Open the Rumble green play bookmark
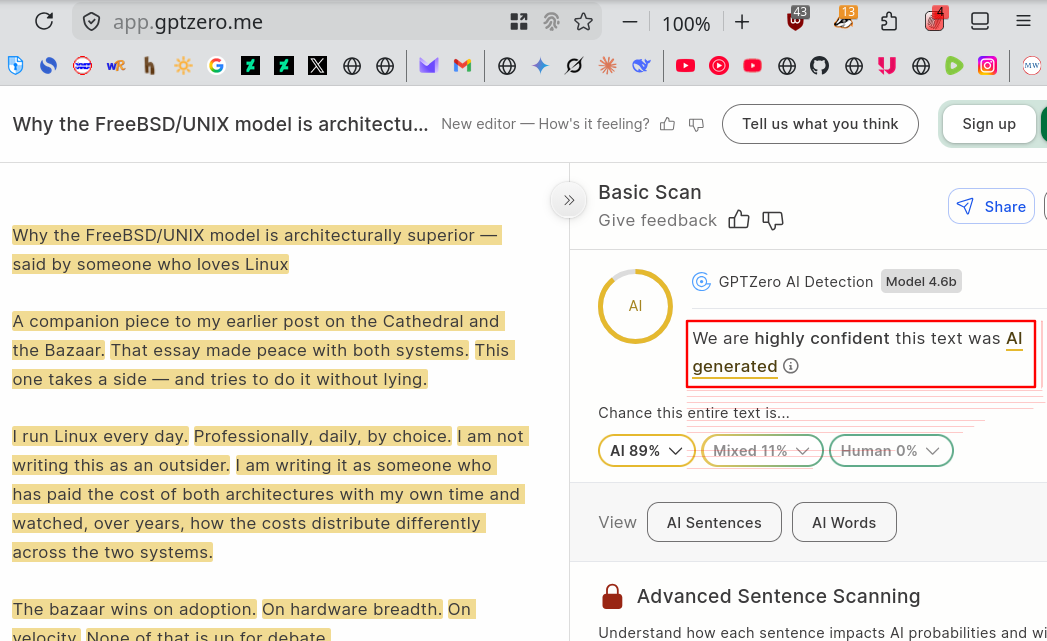Viewport: 1047px width, 641px height. coord(954,65)
